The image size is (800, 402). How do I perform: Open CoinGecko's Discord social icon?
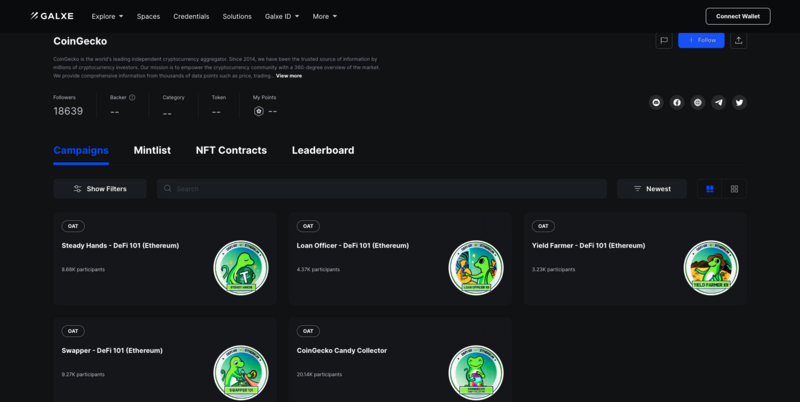[656, 103]
